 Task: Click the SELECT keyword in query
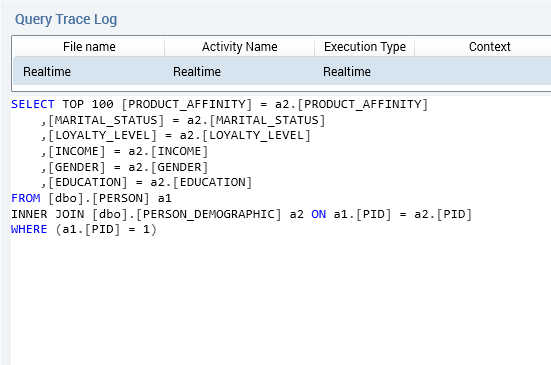click(33, 104)
